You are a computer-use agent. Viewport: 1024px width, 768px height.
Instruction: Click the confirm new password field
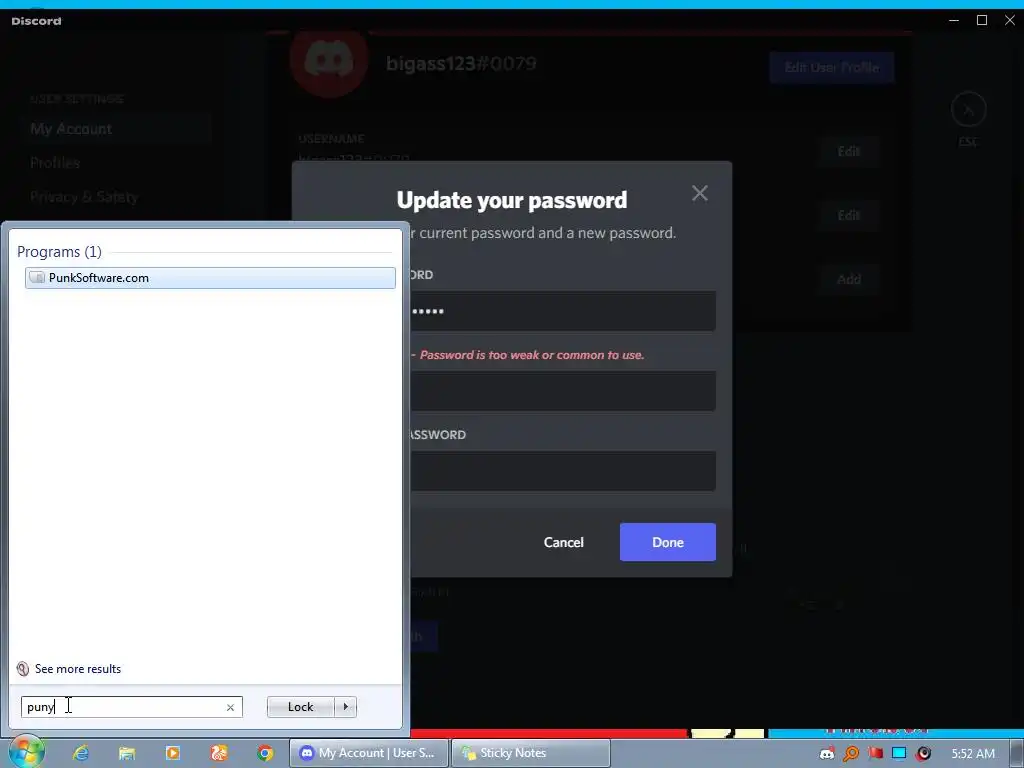563,470
